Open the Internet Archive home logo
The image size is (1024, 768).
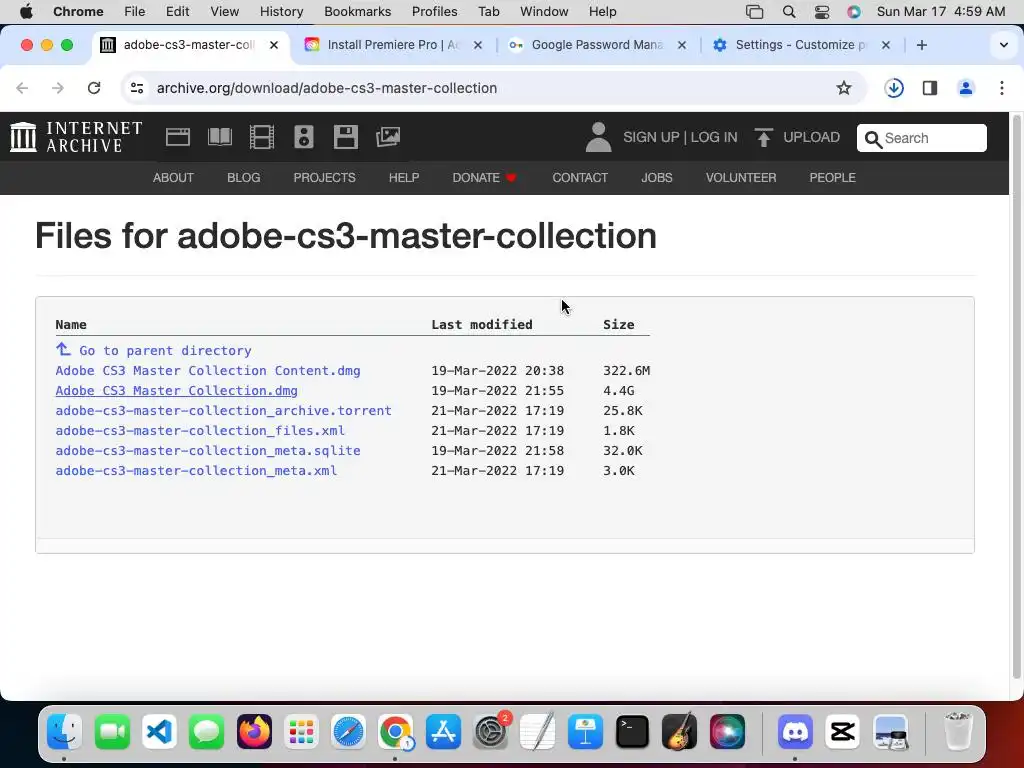tap(76, 137)
